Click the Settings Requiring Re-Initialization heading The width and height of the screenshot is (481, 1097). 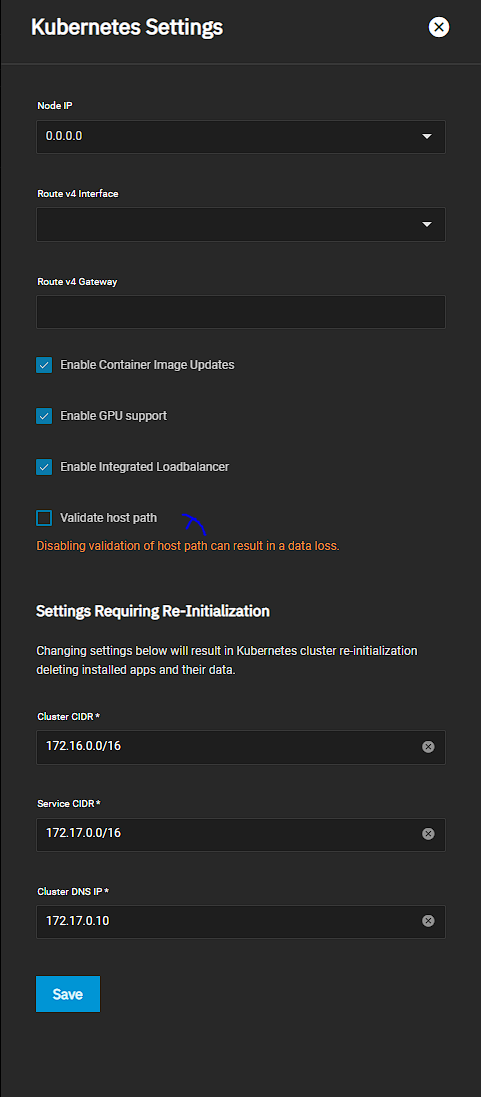point(153,611)
